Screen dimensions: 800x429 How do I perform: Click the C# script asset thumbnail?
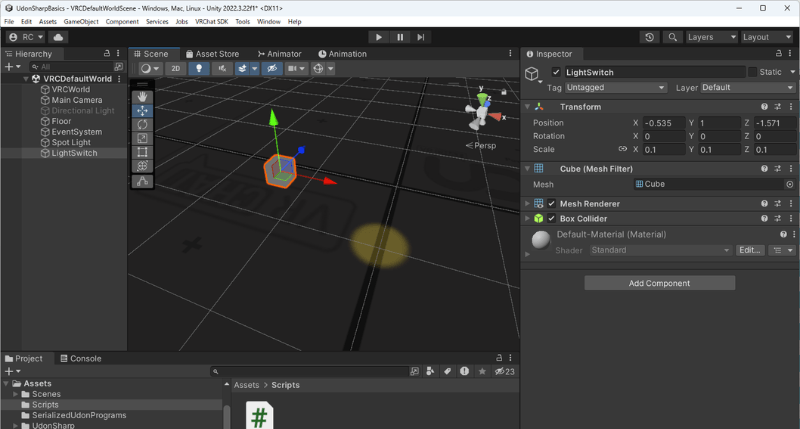(x=259, y=415)
